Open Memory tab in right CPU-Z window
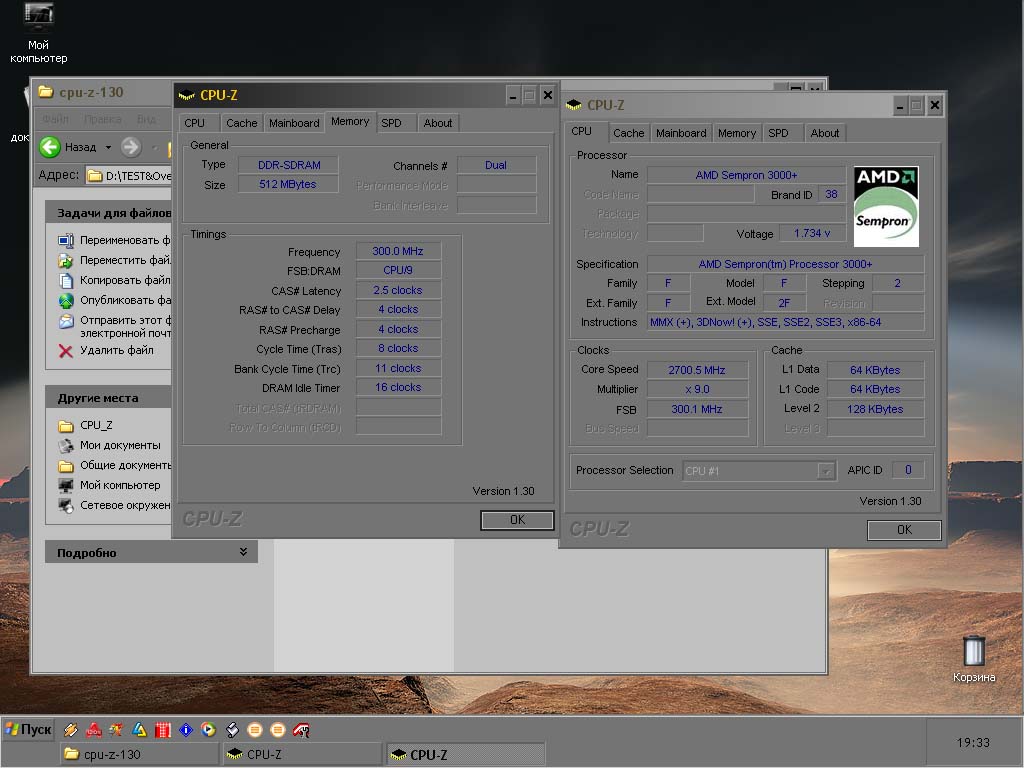The image size is (1024, 768). point(737,133)
